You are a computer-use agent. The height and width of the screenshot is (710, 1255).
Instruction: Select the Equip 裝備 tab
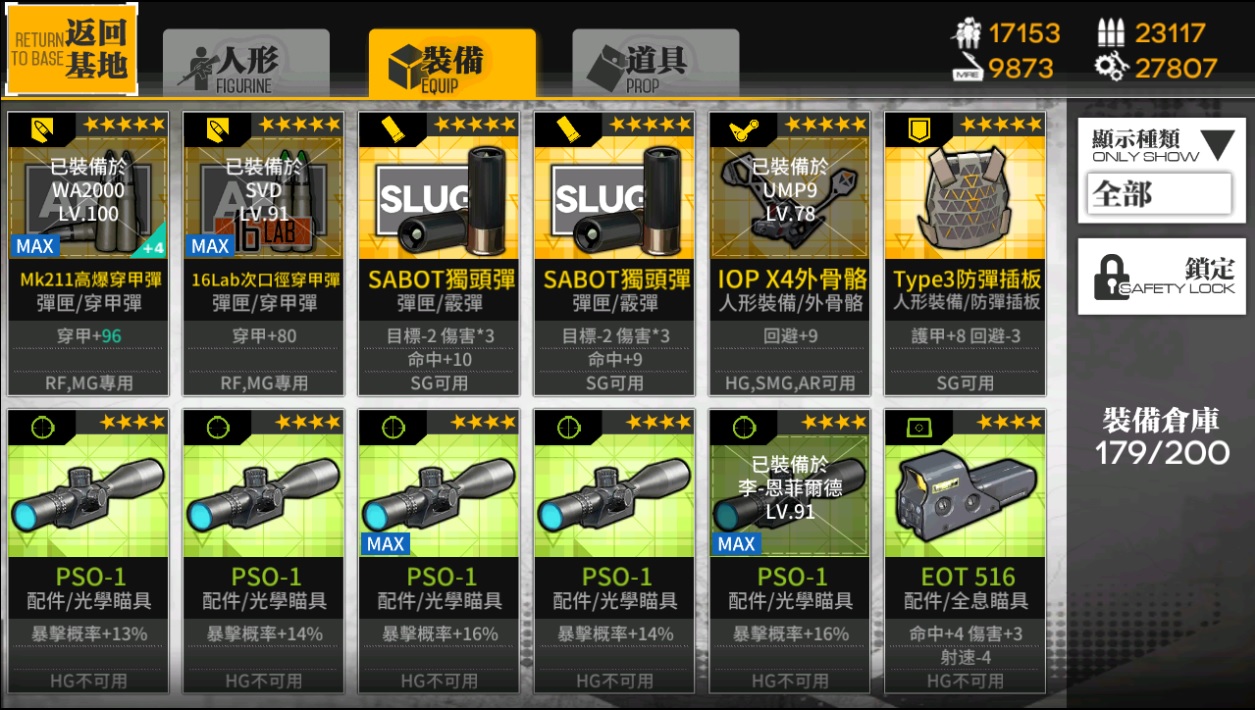(451, 65)
